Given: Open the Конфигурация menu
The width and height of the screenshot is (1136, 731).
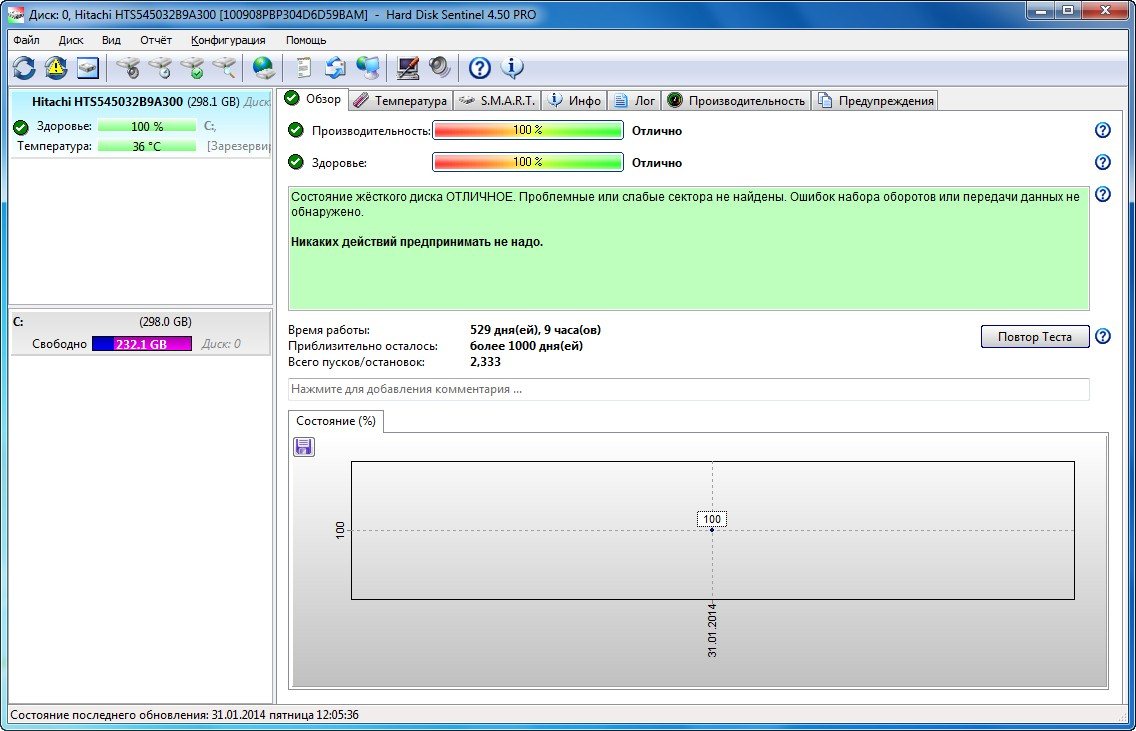Looking at the screenshot, I should (228, 40).
